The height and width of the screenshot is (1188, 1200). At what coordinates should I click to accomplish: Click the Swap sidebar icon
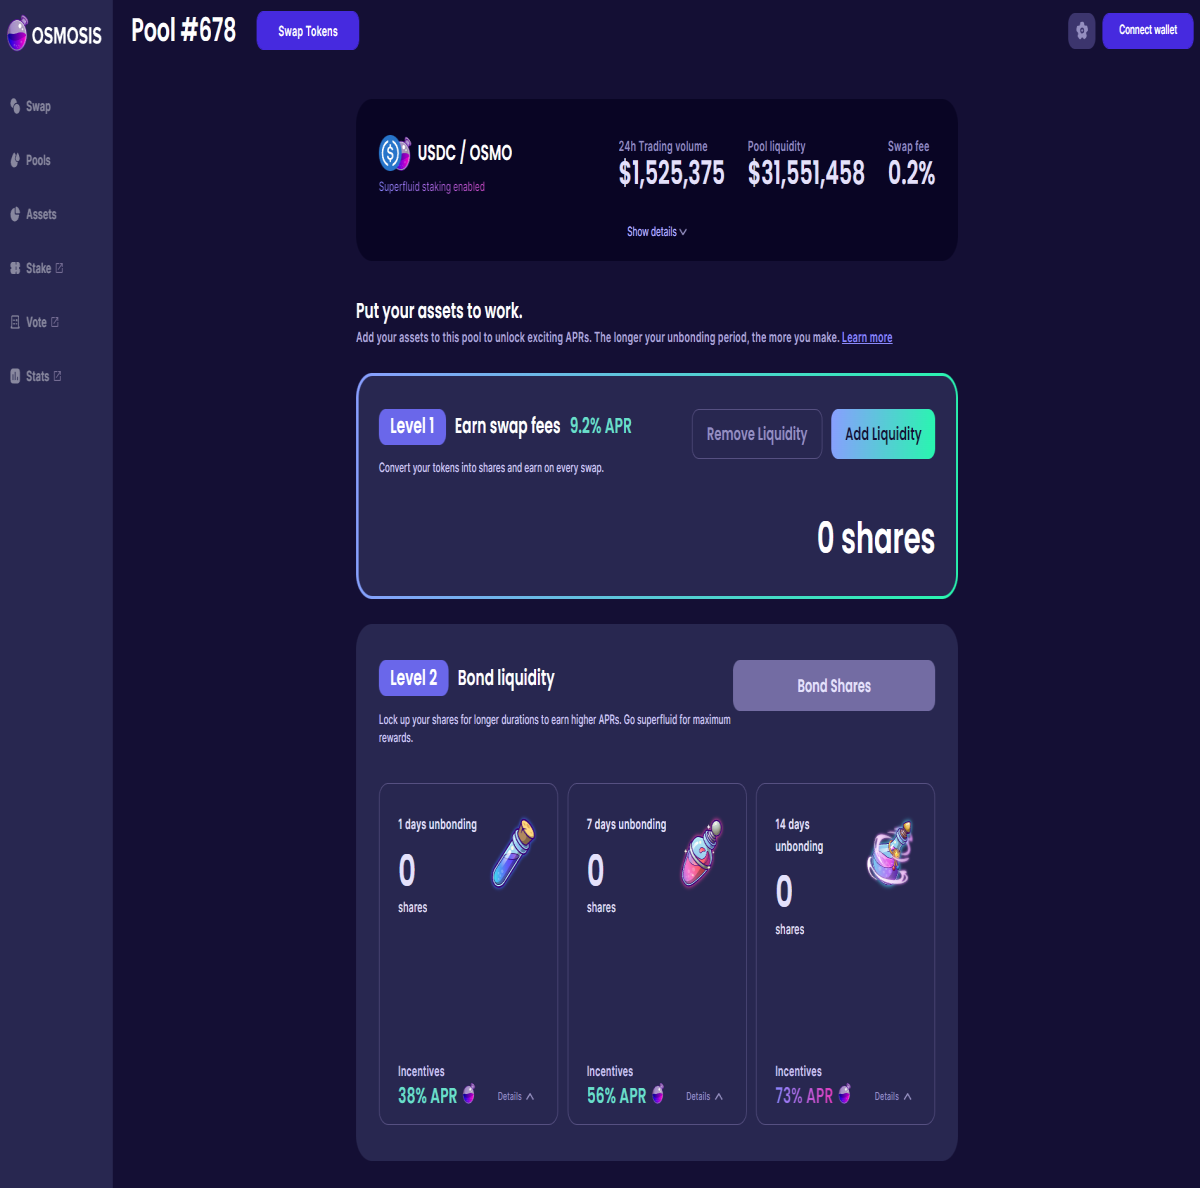[15, 106]
